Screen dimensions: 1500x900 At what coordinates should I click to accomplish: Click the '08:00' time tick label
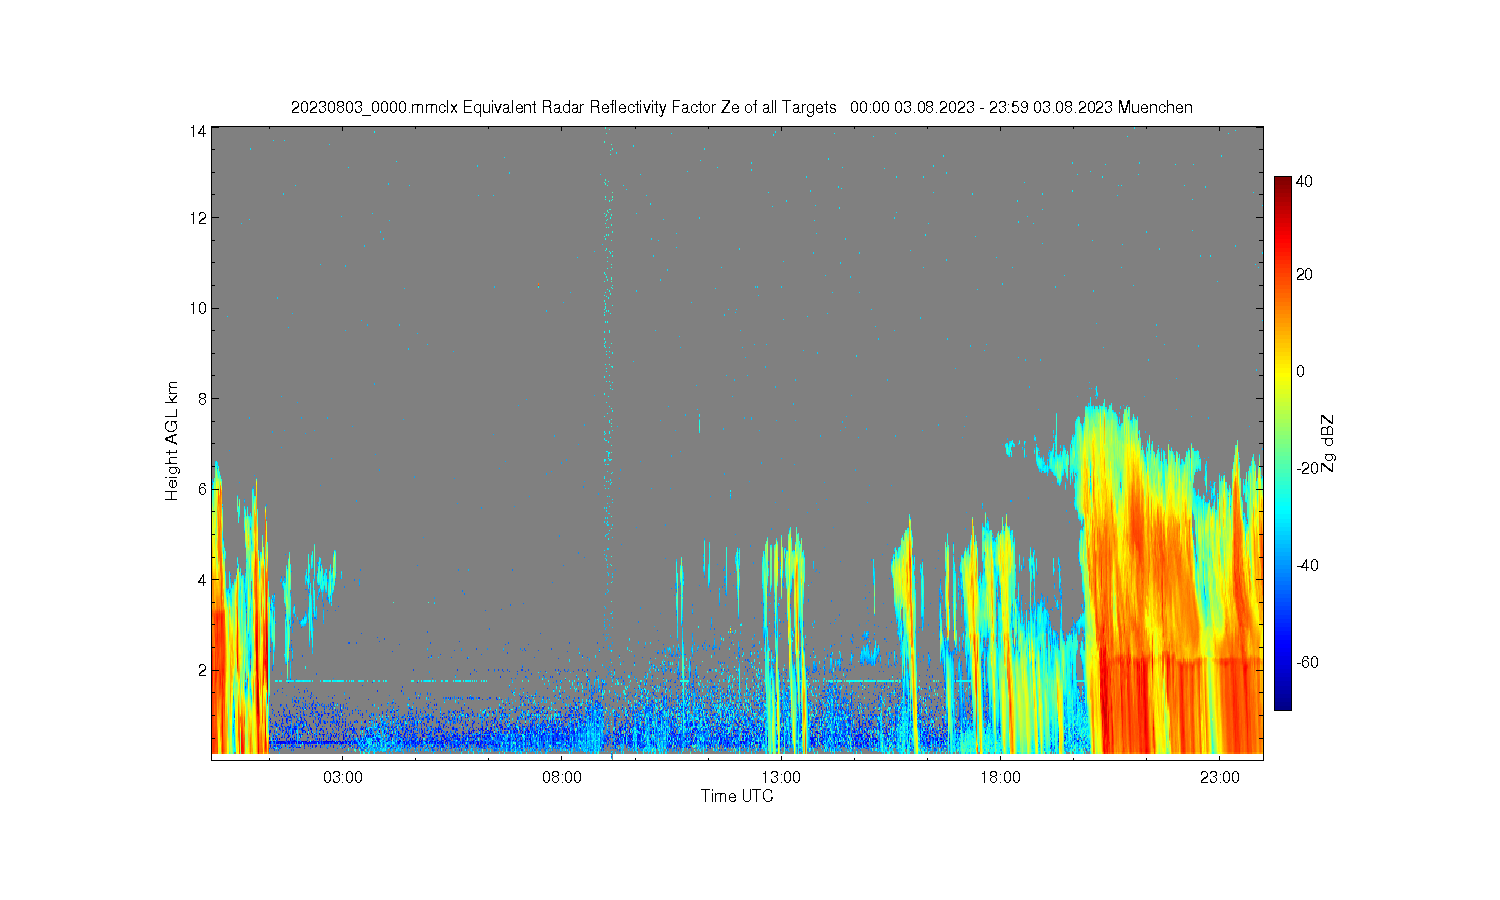[x=562, y=777]
